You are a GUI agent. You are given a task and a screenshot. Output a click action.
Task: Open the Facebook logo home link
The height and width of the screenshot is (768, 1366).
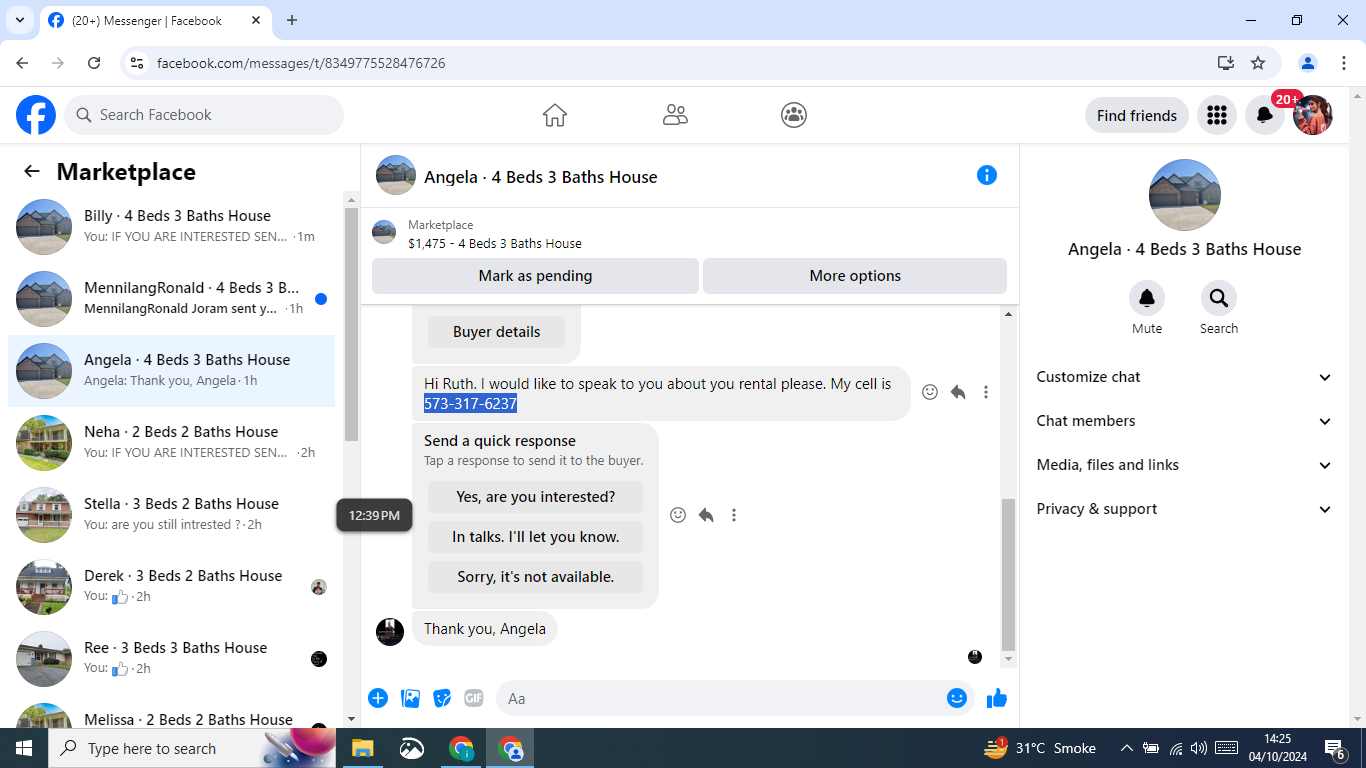pyautogui.click(x=36, y=115)
